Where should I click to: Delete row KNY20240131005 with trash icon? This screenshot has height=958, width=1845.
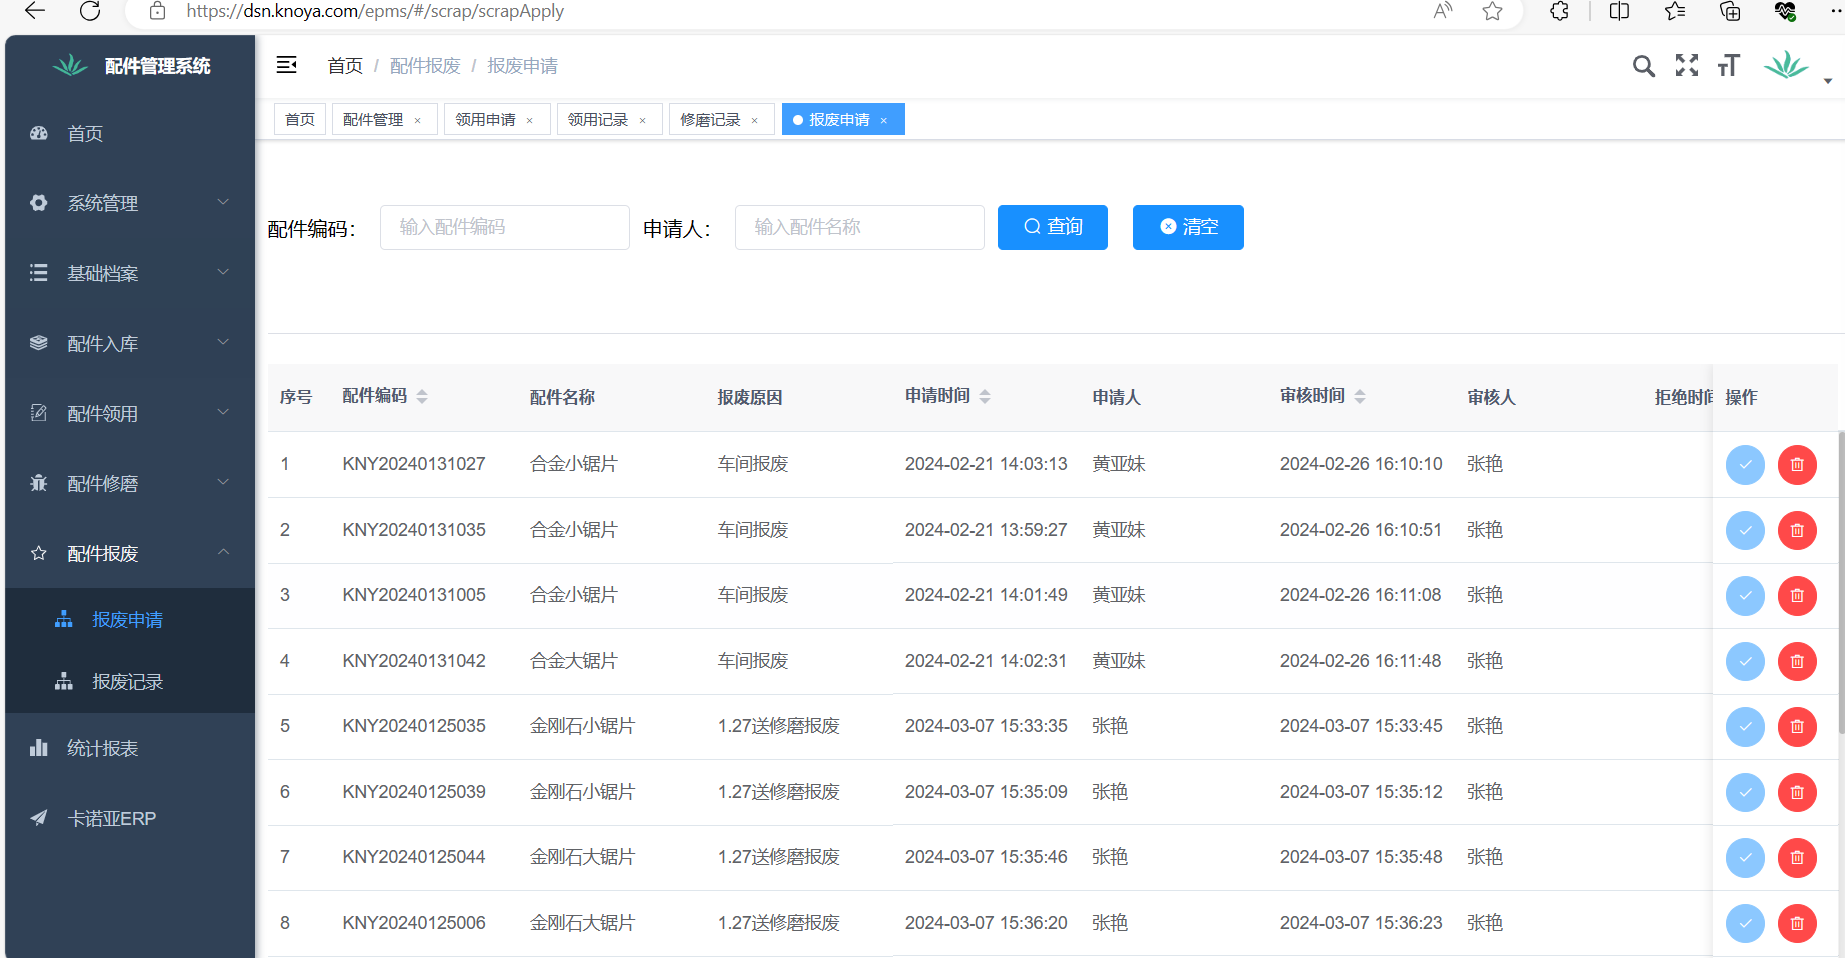click(x=1797, y=595)
